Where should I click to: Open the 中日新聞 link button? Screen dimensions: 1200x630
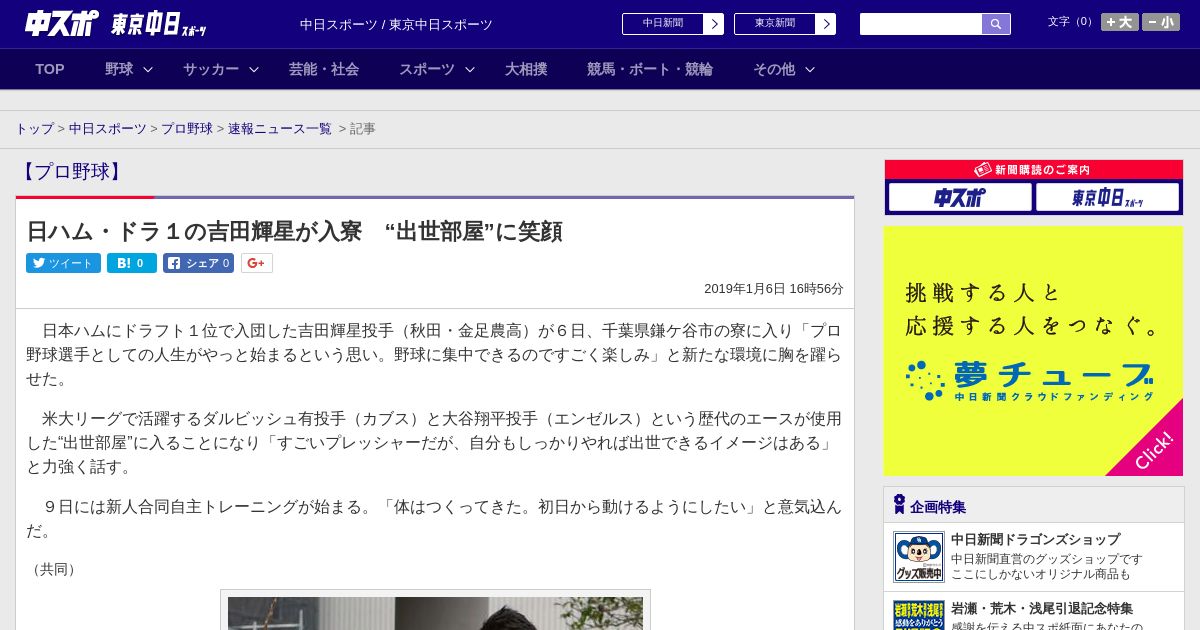click(662, 24)
